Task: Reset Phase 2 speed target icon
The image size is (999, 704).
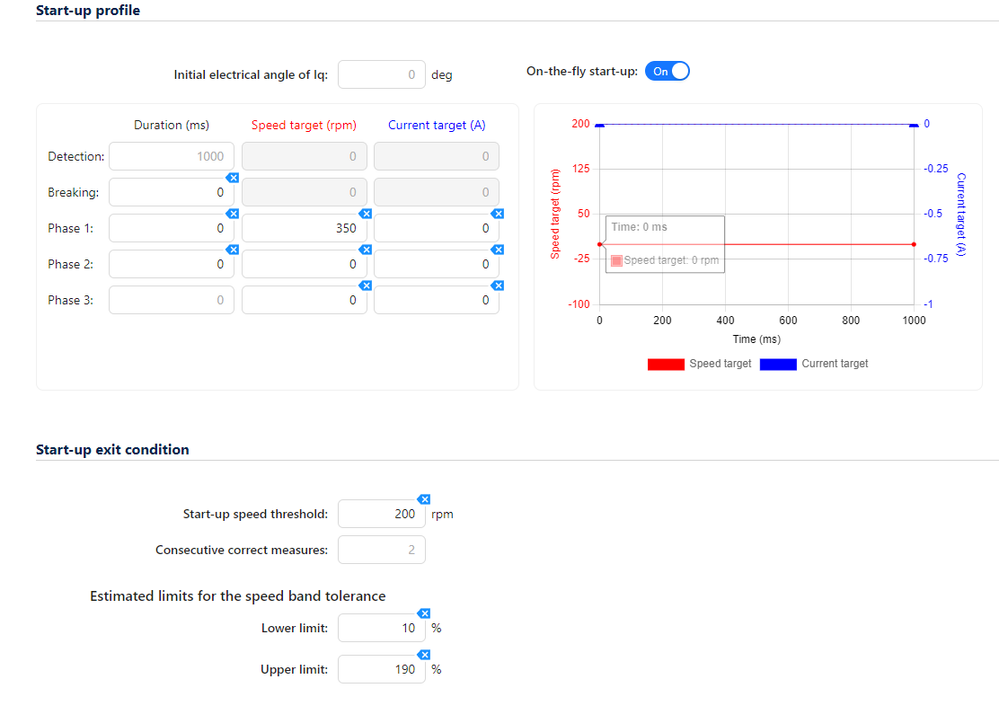Action: pyautogui.click(x=365, y=249)
